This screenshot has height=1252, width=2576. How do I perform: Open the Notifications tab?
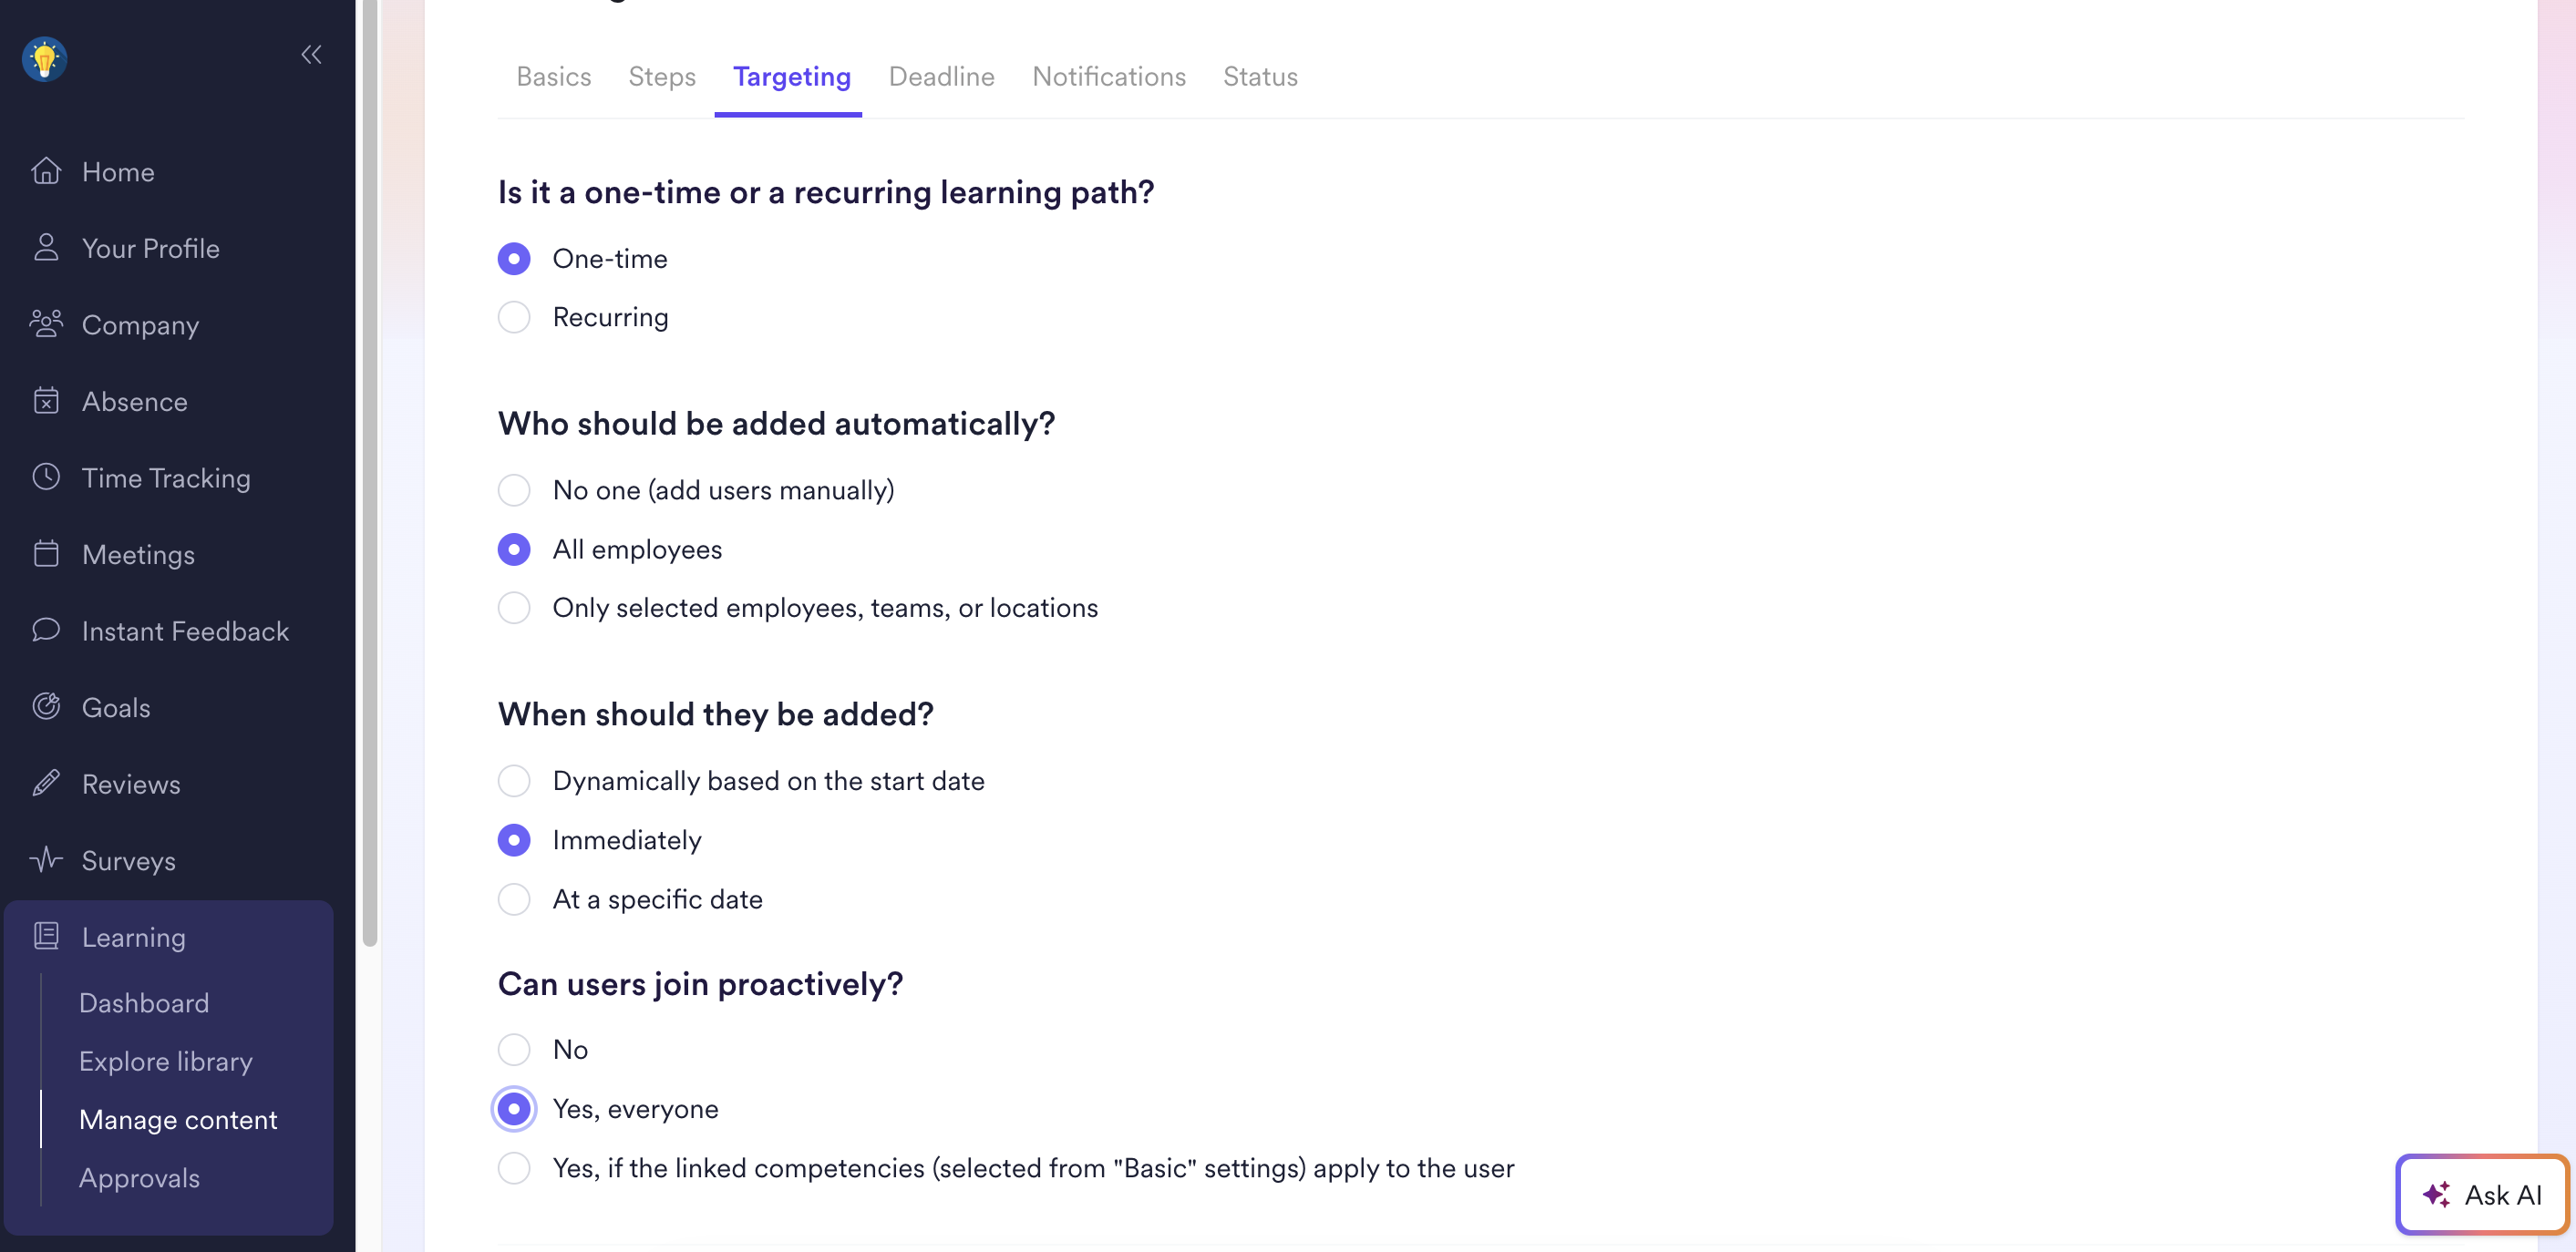click(x=1108, y=77)
